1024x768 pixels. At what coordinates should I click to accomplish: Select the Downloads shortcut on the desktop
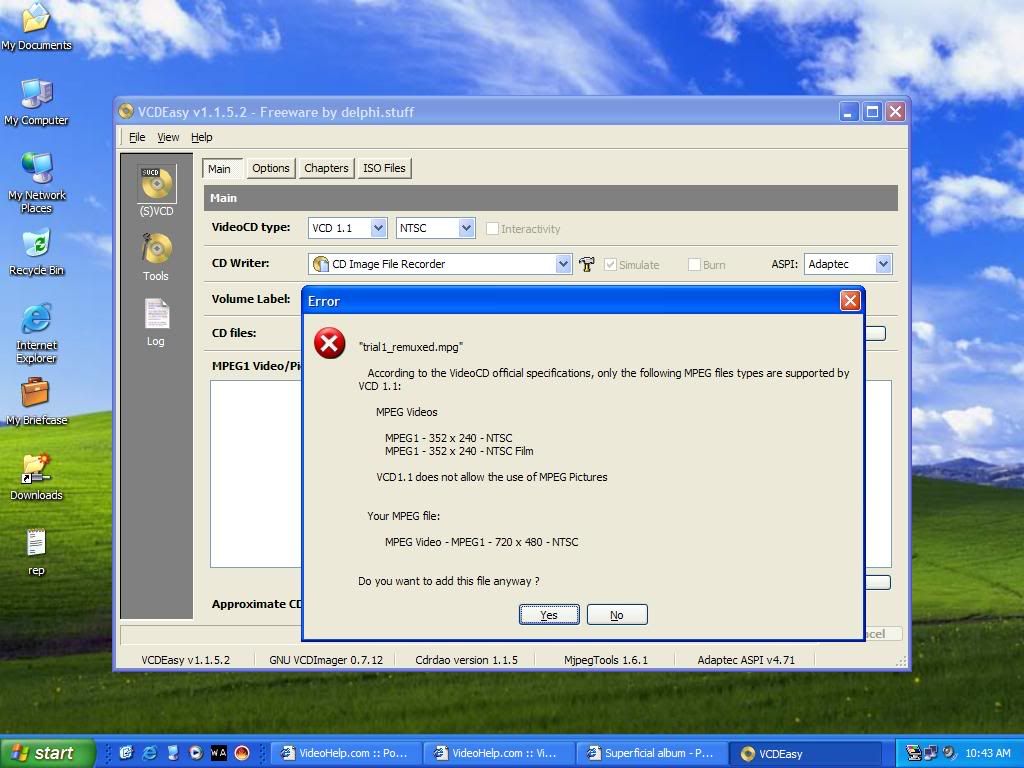(37, 478)
